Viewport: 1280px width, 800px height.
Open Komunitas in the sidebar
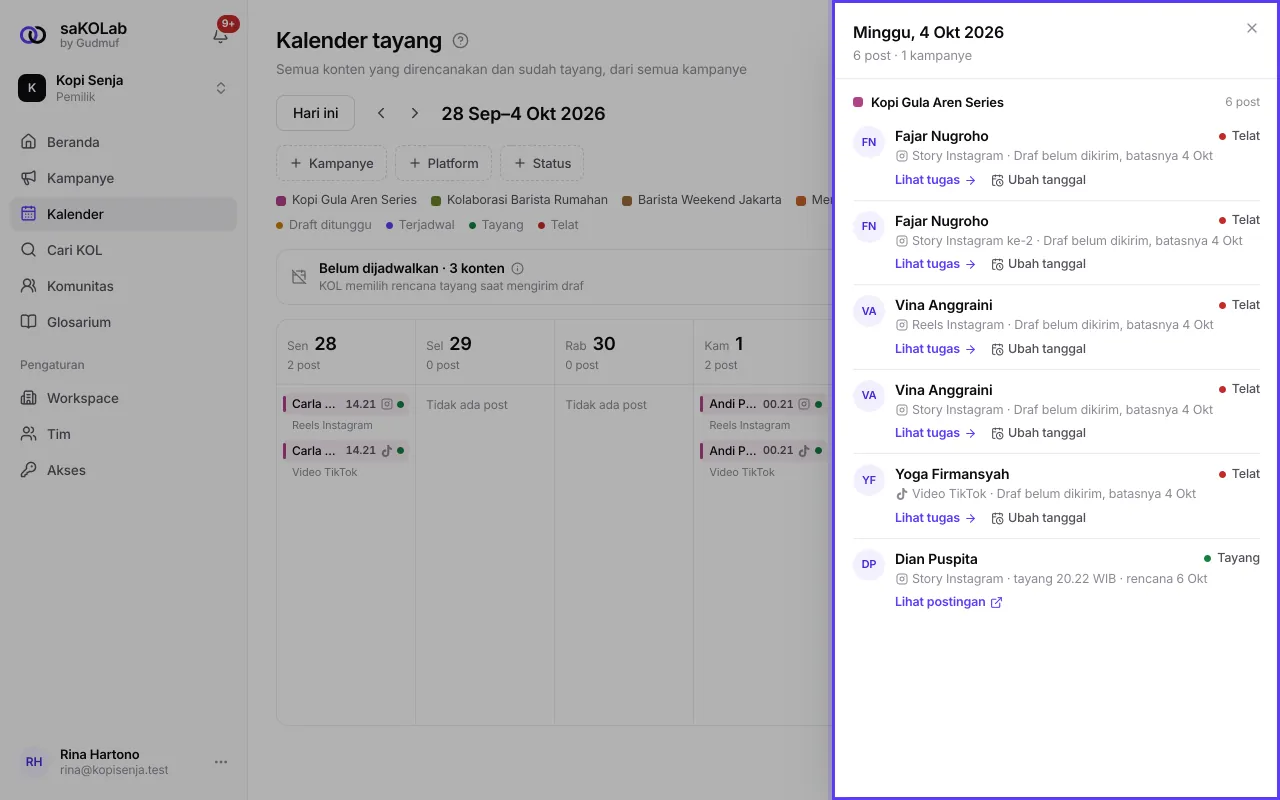click(x=124, y=286)
